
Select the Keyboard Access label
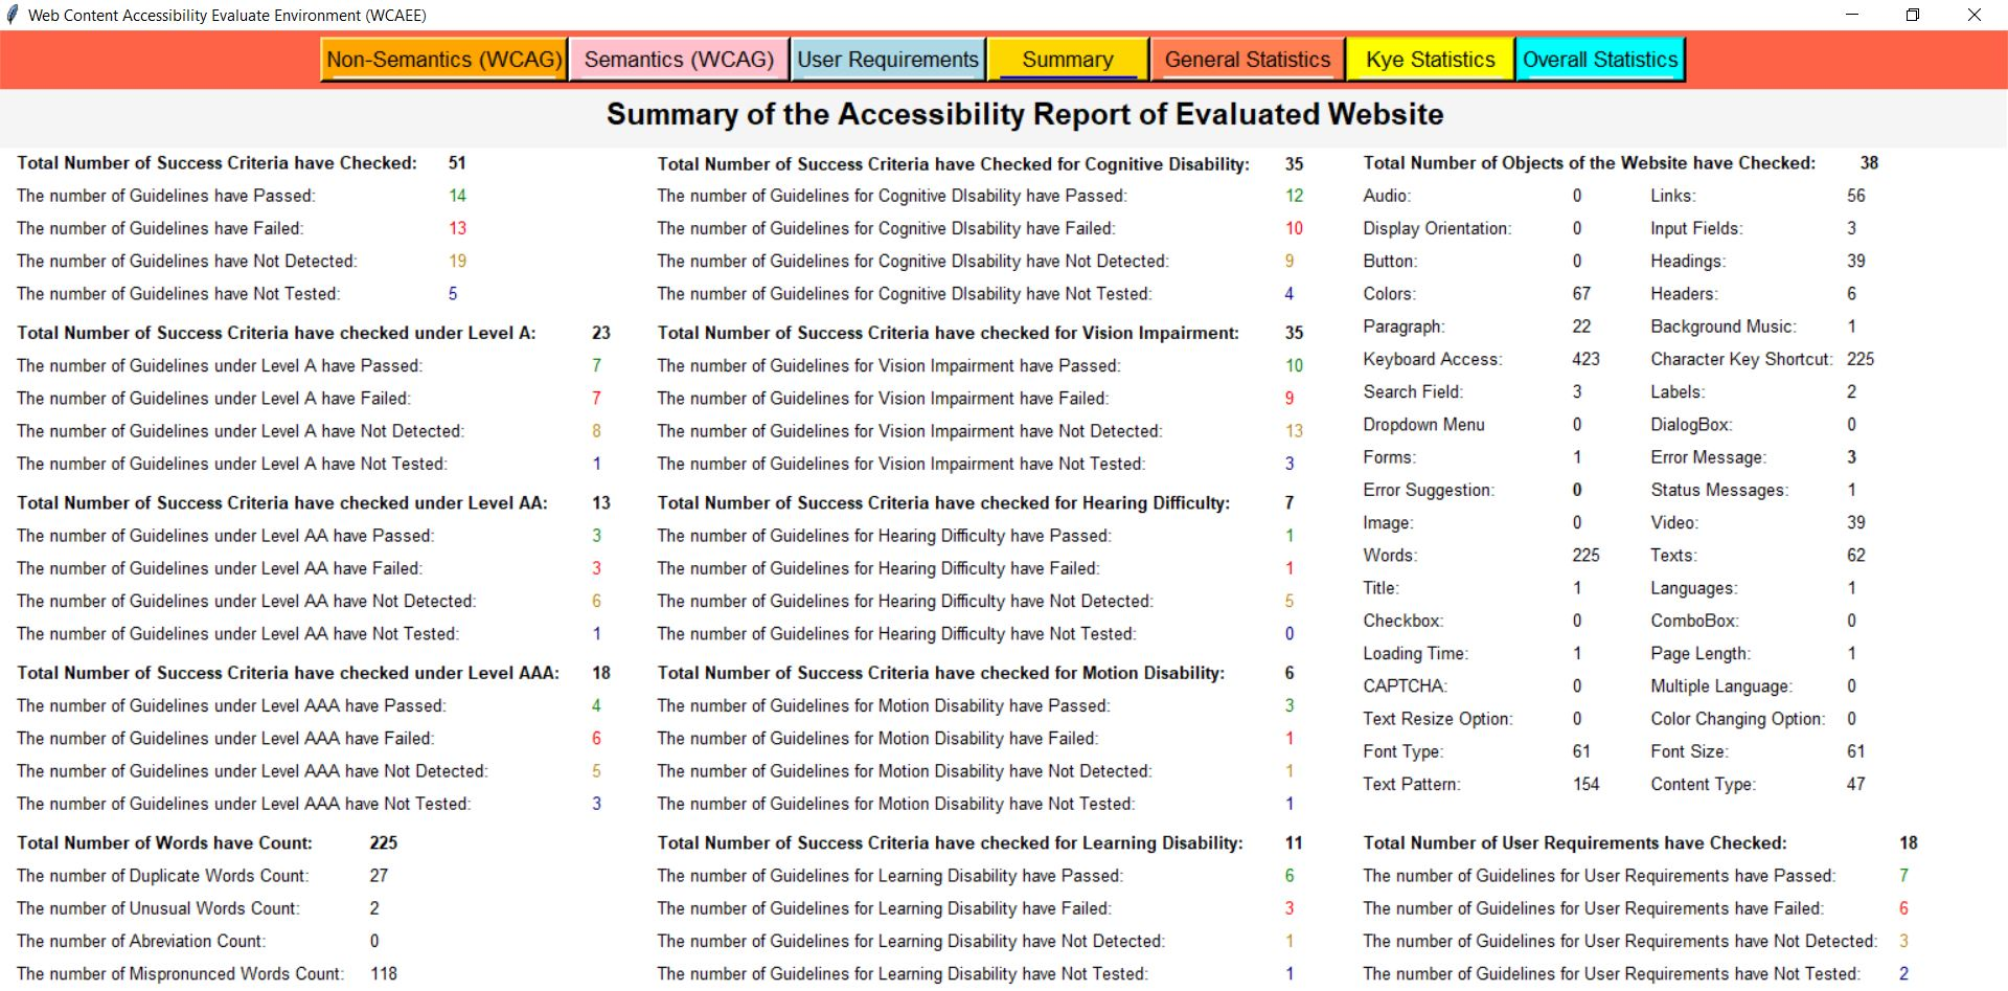pyautogui.click(x=1432, y=359)
